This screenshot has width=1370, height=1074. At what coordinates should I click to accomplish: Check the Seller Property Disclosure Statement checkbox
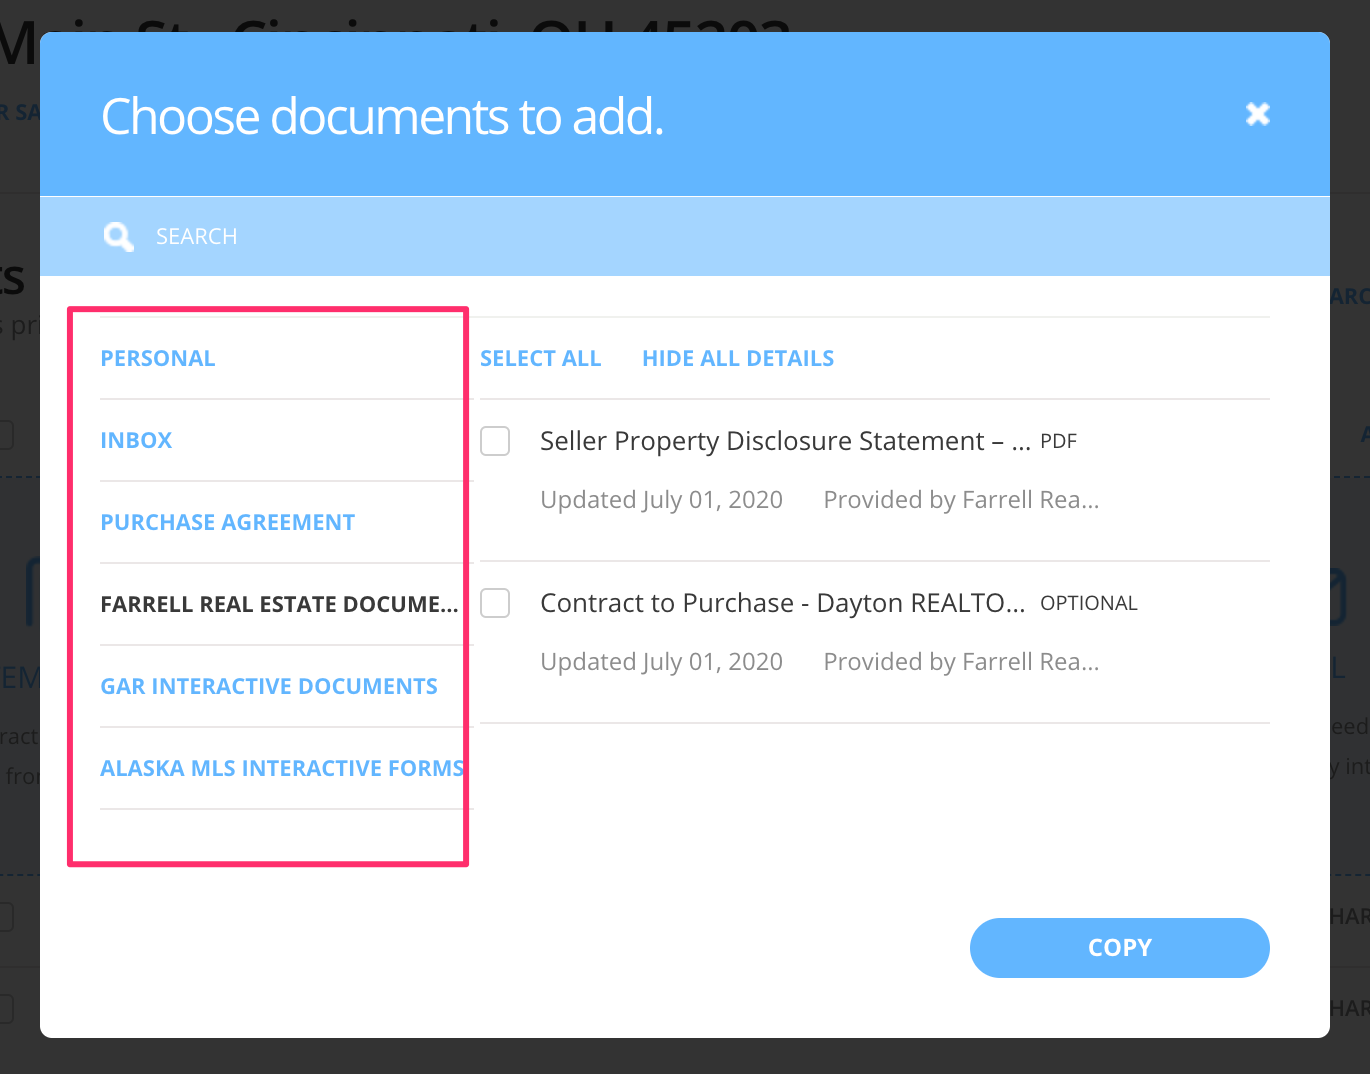[x=494, y=441]
